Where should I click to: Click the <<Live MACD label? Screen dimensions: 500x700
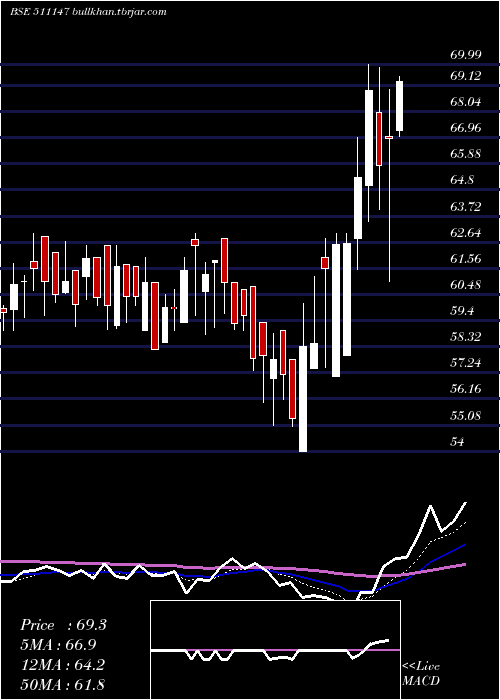[x=421, y=674]
